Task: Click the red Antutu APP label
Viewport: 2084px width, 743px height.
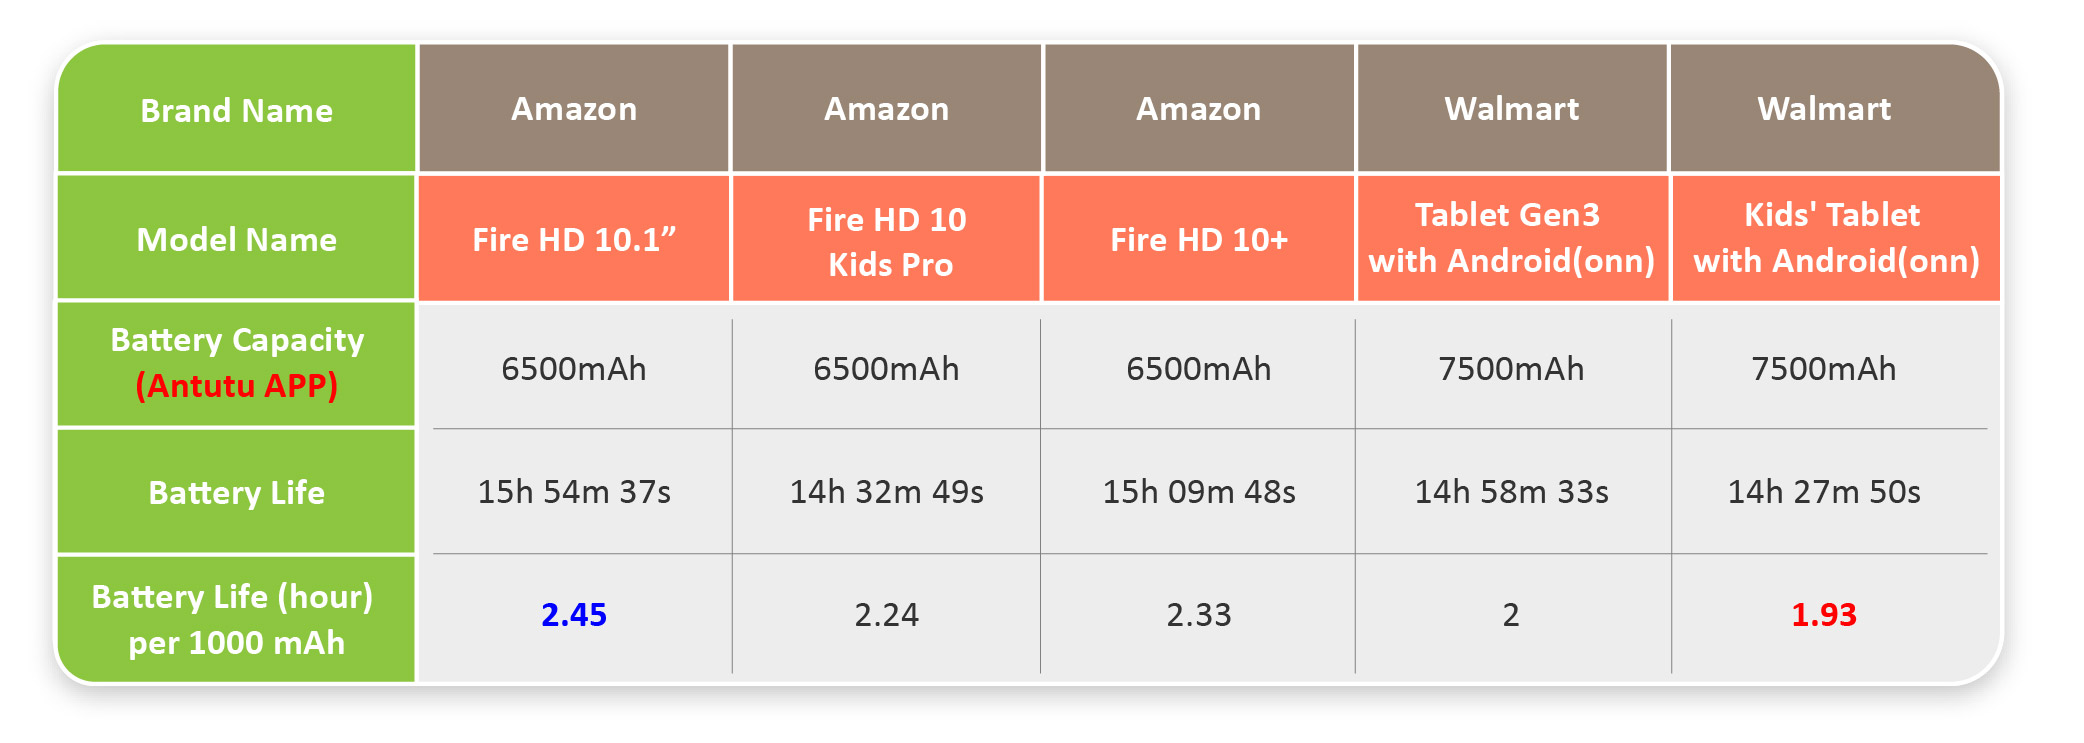Action: coord(237,385)
